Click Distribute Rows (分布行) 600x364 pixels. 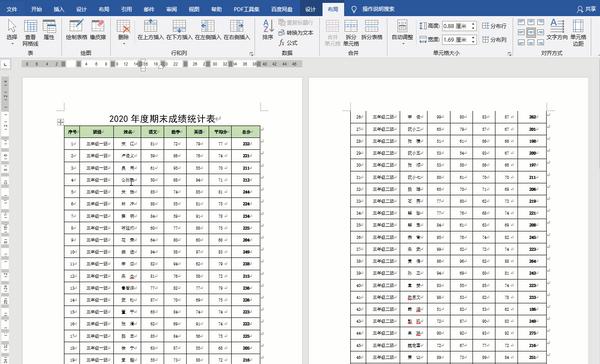point(494,26)
